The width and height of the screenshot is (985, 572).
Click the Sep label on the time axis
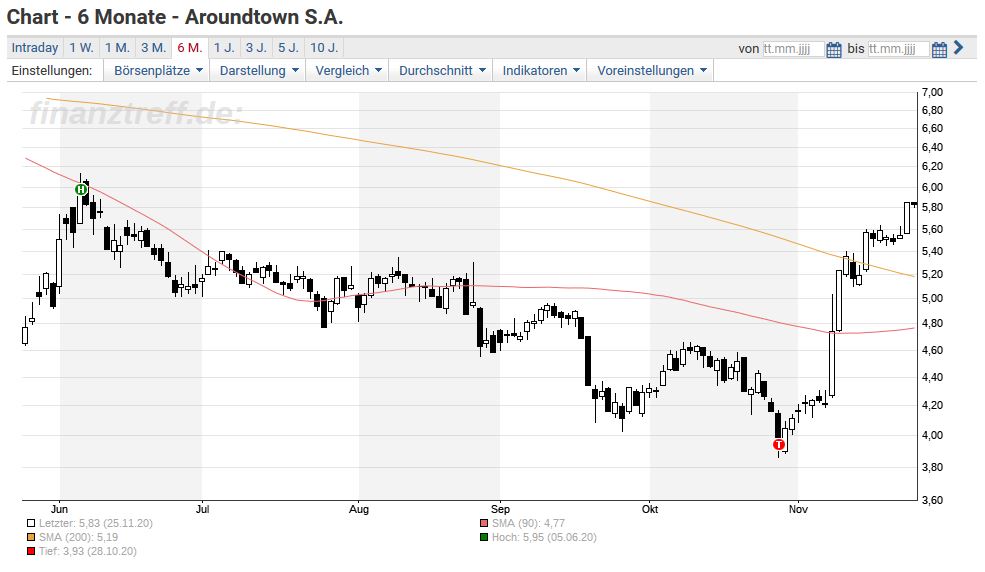pos(501,509)
